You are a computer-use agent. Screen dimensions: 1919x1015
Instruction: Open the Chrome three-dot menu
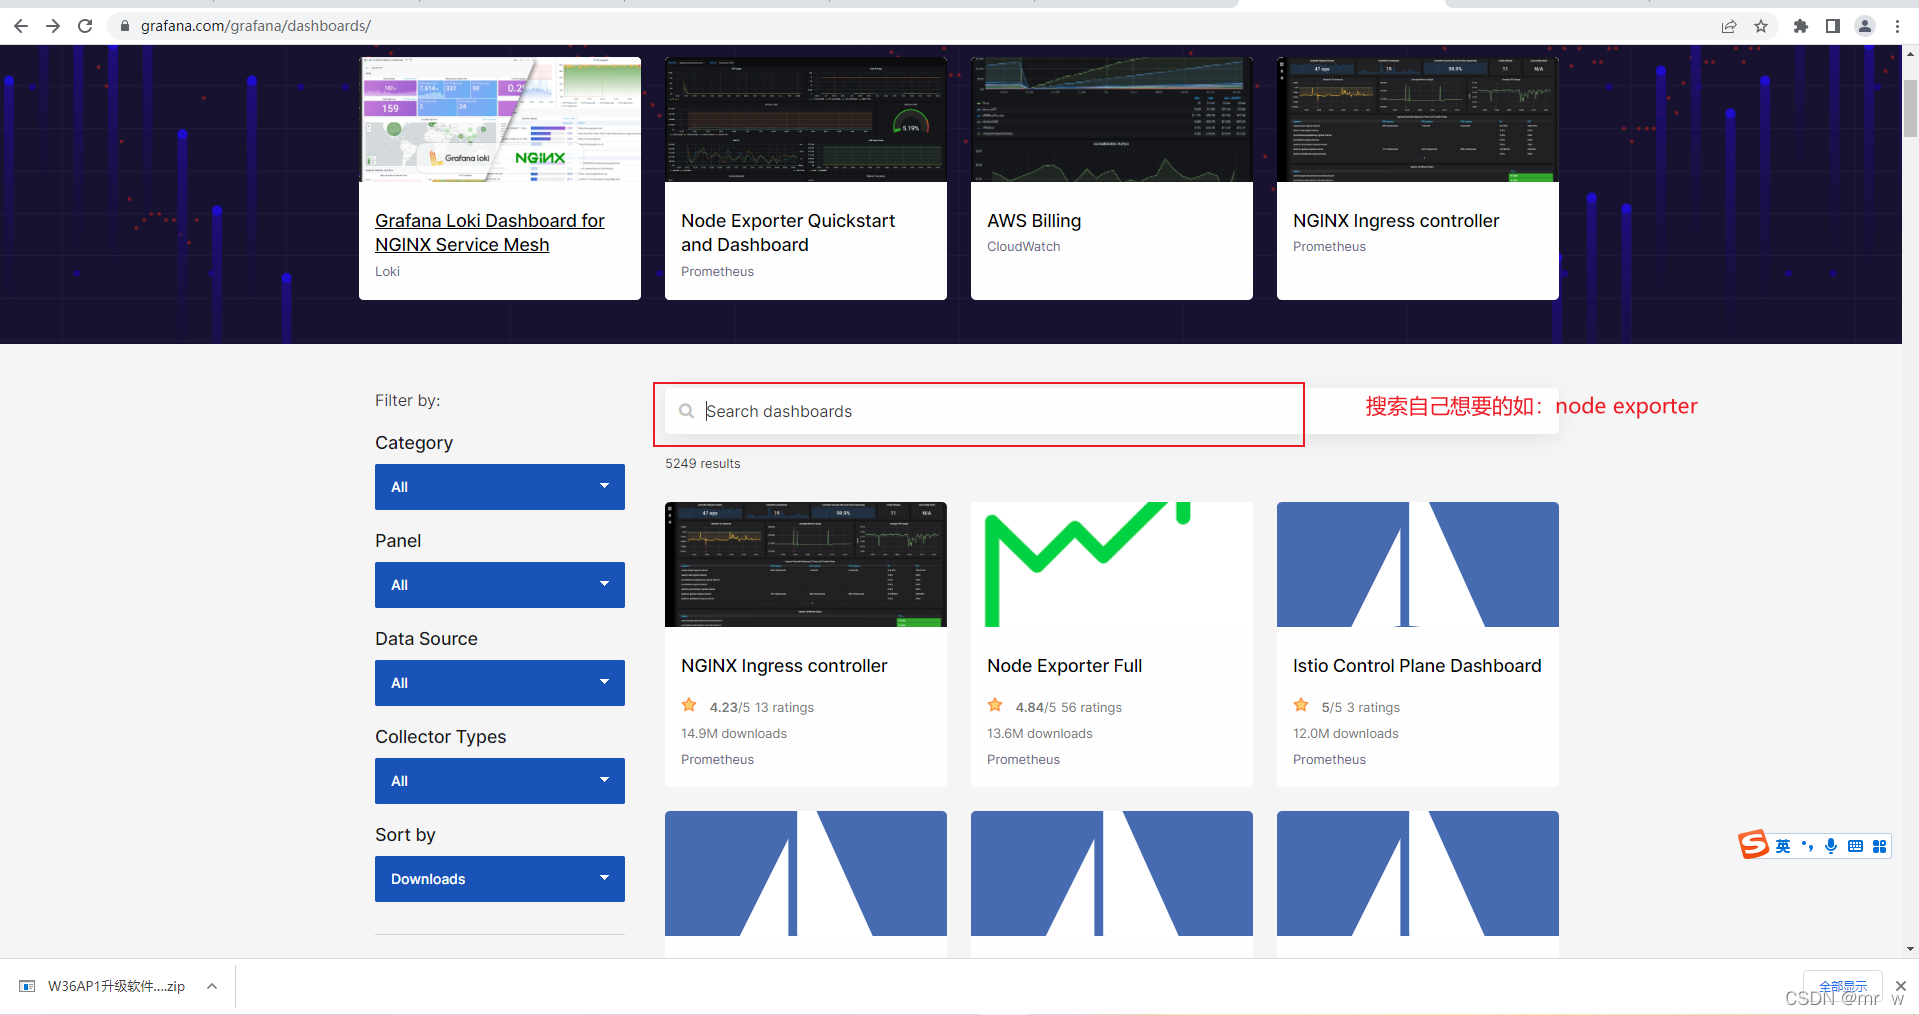point(1897,26)
